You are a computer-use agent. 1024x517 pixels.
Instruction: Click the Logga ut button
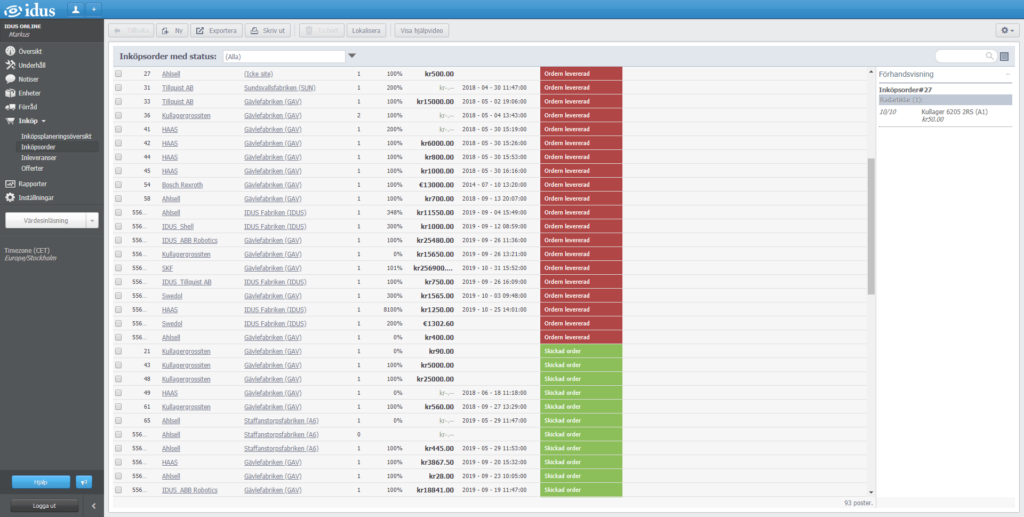click(44, 506)
